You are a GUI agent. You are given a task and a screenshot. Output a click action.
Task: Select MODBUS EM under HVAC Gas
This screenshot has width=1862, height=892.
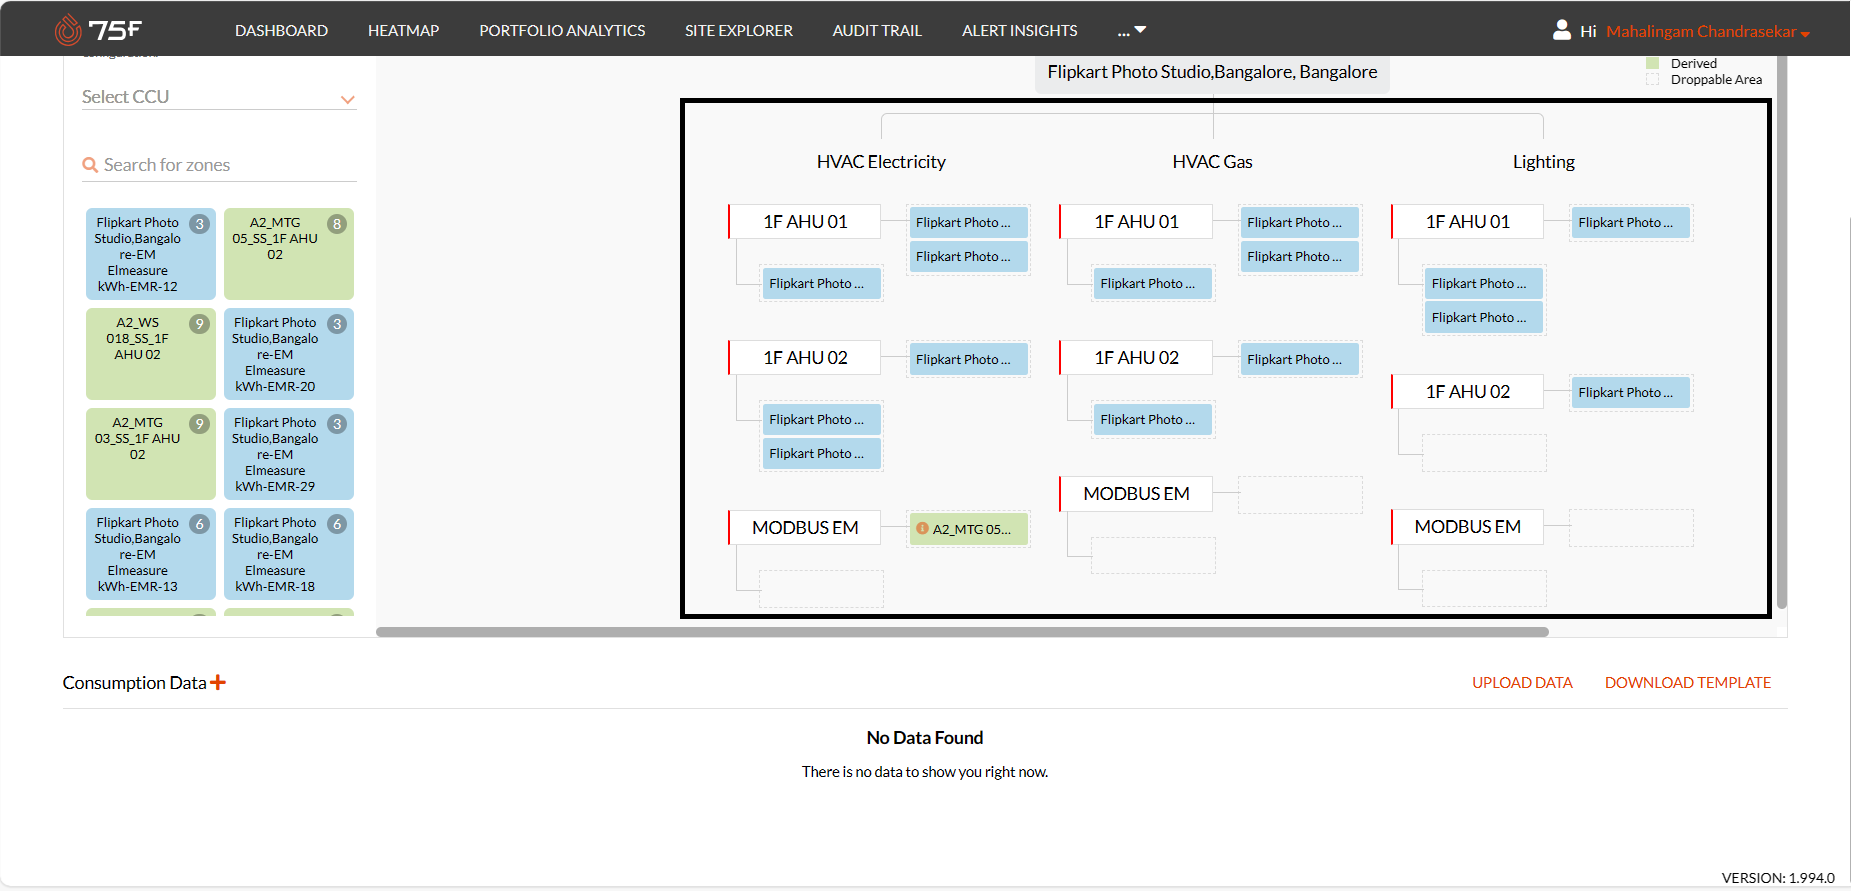[x=1136, y=494]
